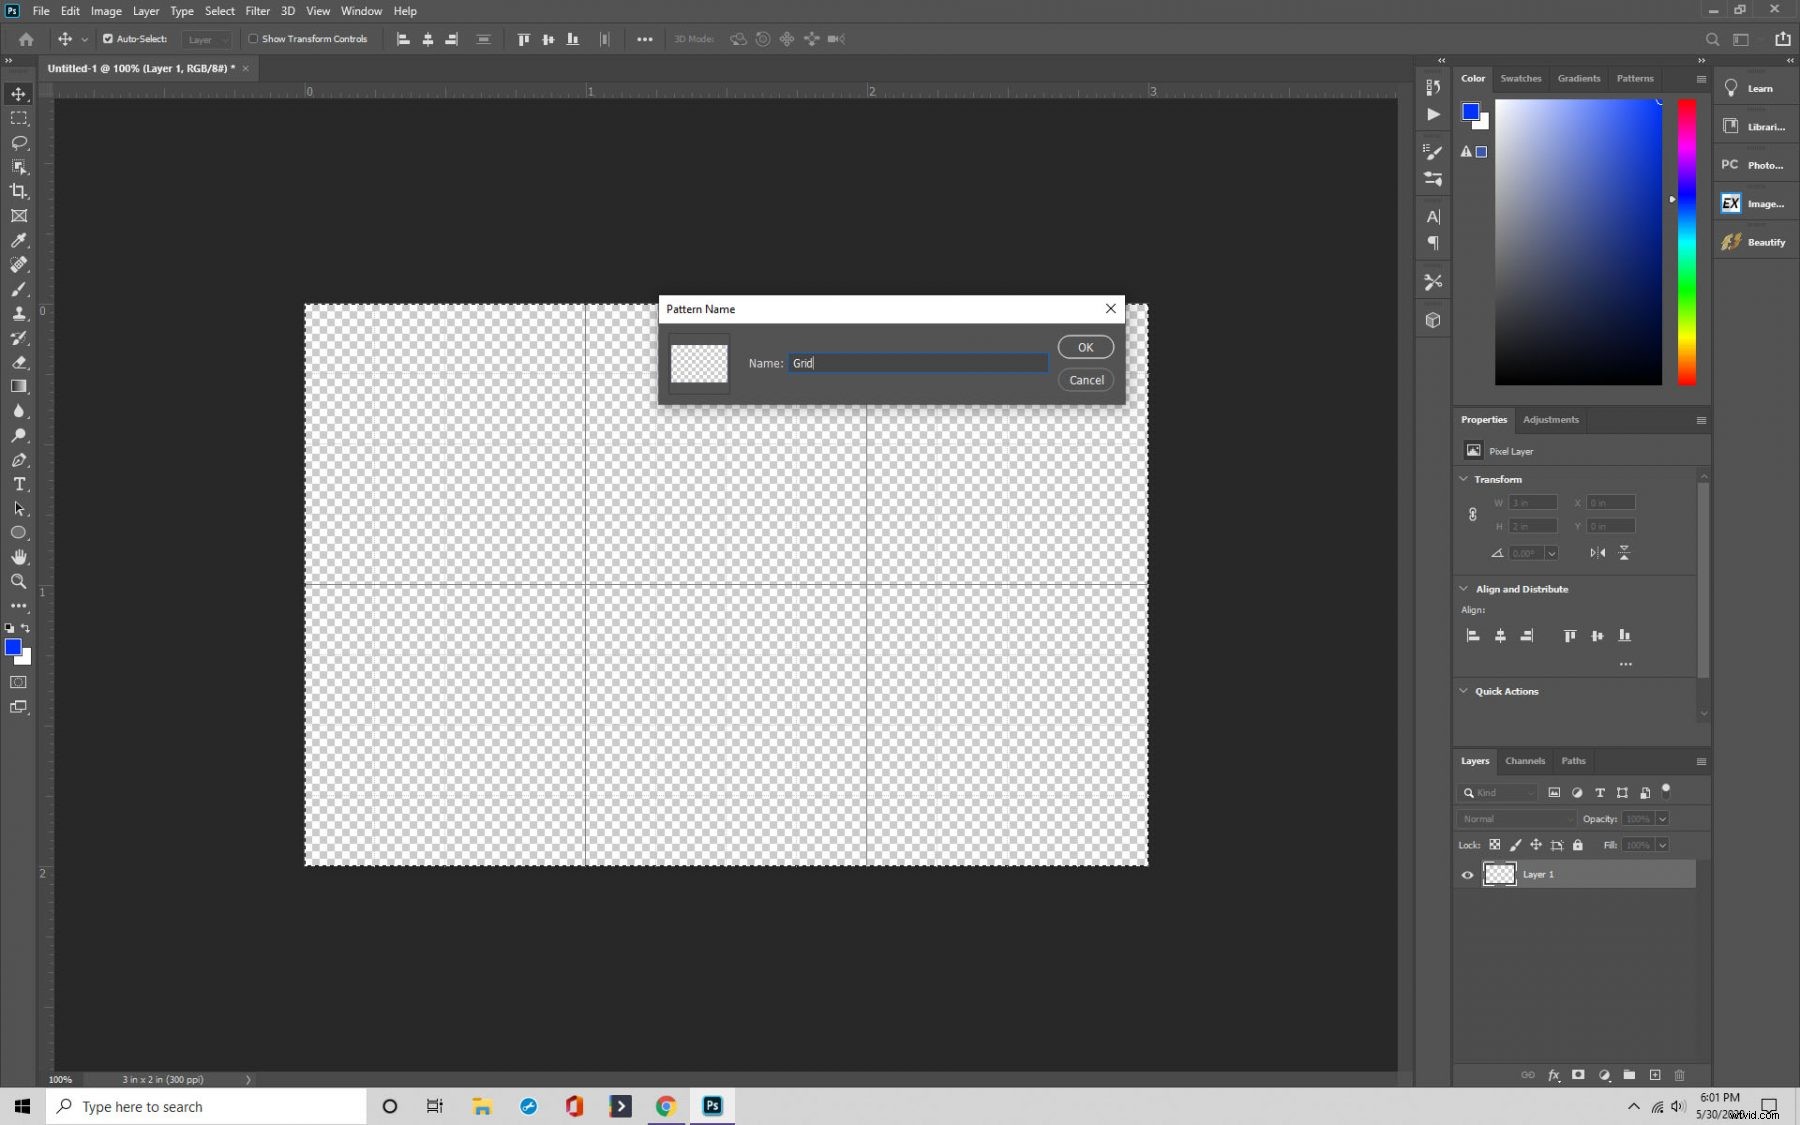Image resolution: width=1800 pixels, height=1125 pixels.
Task: Select the Zoom tool
Action: (18, 581)
